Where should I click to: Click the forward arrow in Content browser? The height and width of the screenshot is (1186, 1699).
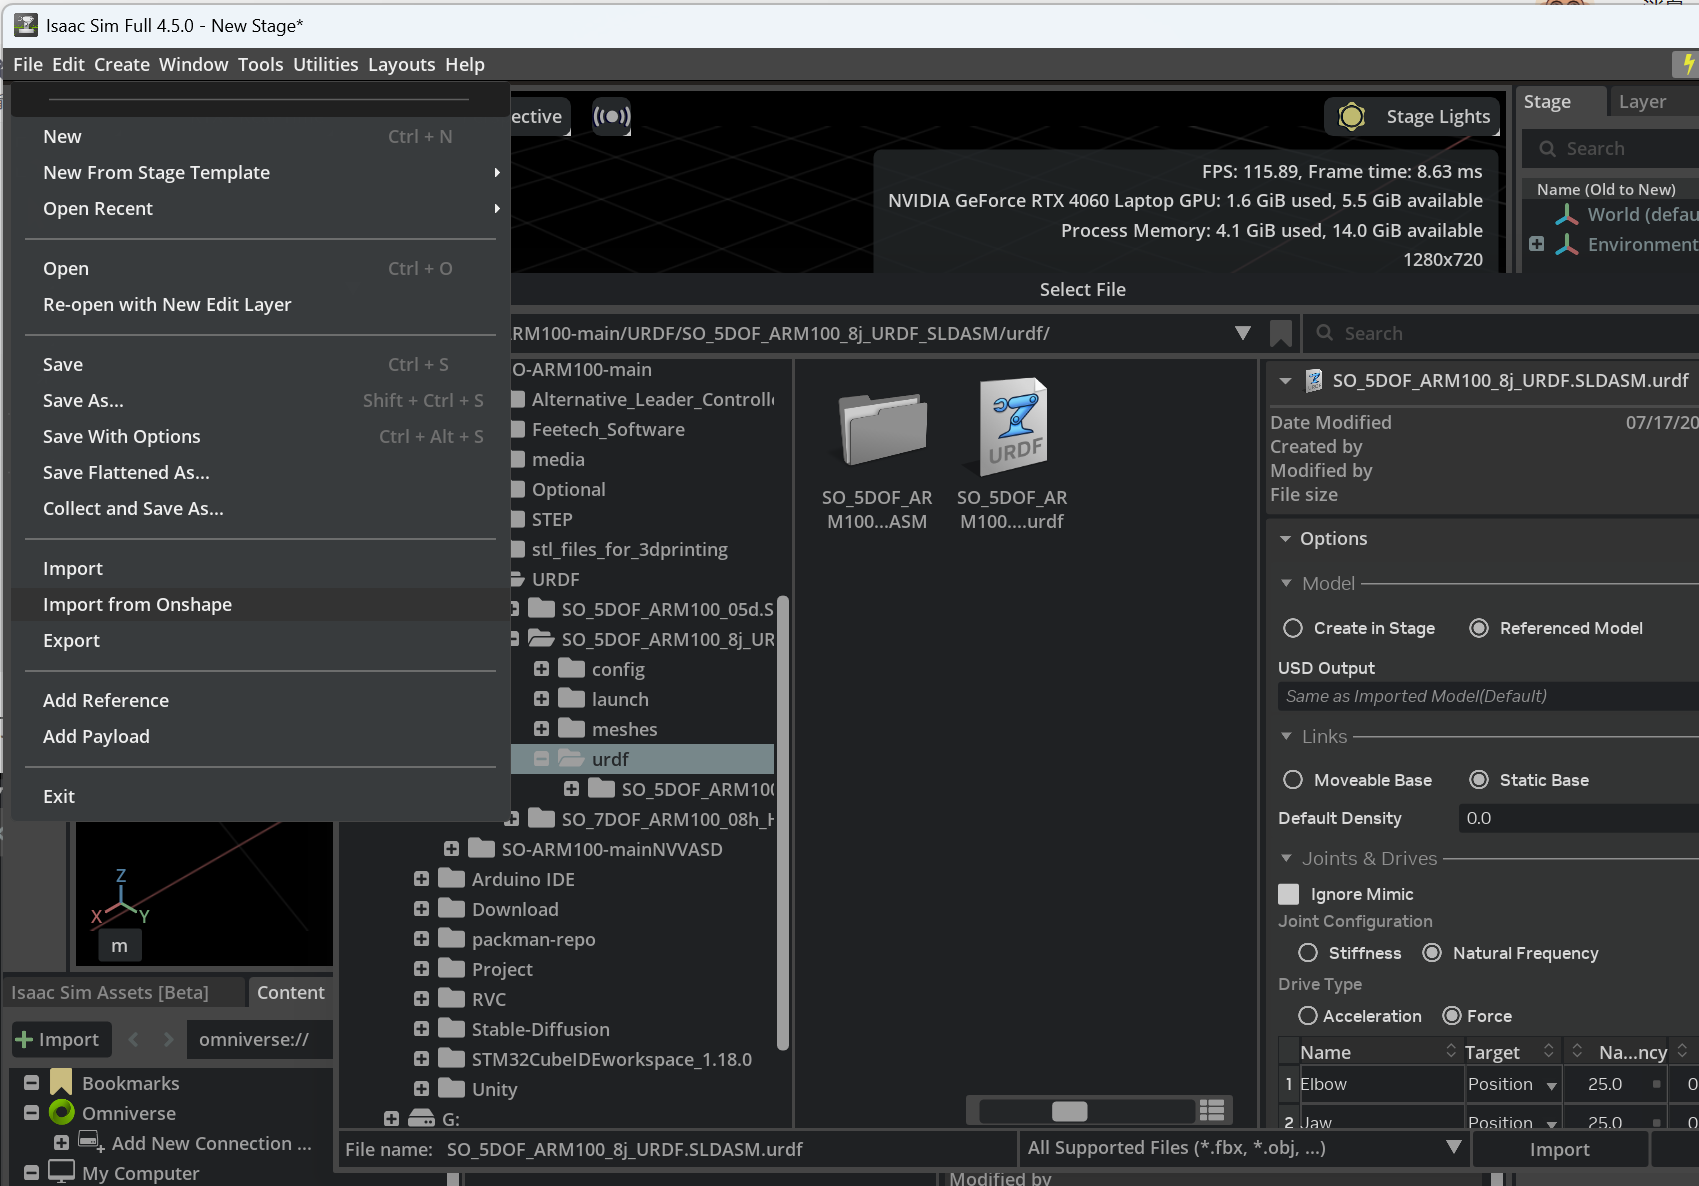(x=168, y=1040)
